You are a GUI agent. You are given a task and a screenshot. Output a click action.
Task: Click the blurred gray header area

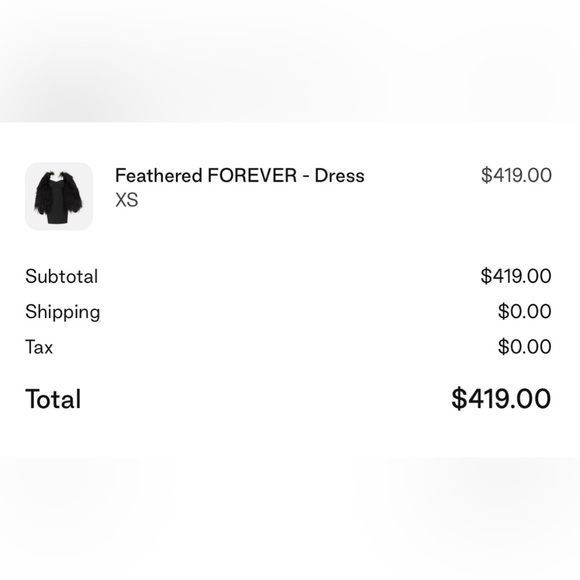point(290,61)
